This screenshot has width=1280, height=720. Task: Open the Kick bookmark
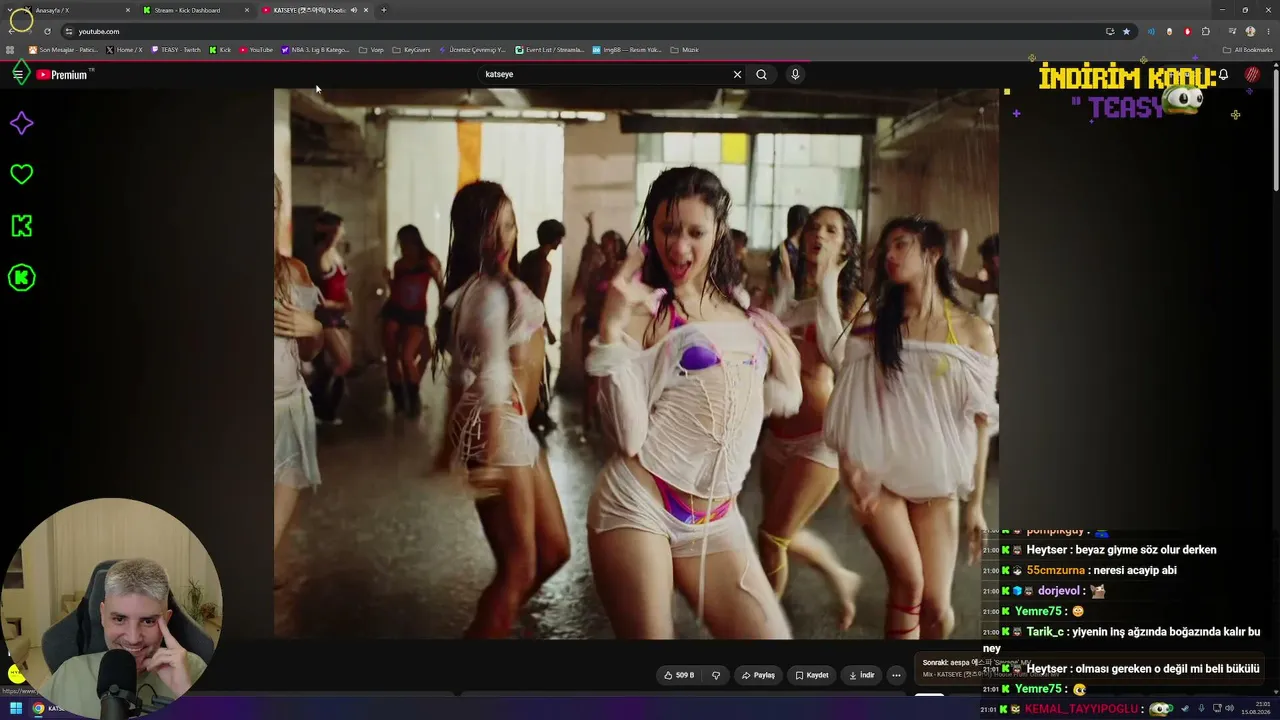click(x=220, y=50)
